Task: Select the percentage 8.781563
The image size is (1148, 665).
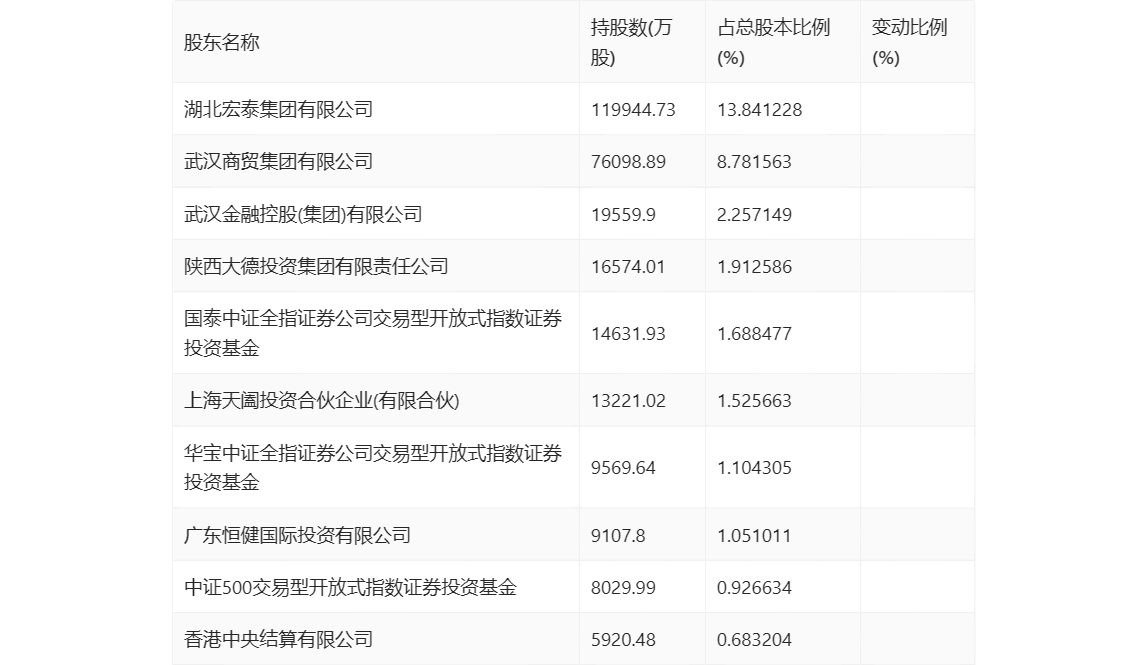Action: pyautogui.click(x=754, y=162)
